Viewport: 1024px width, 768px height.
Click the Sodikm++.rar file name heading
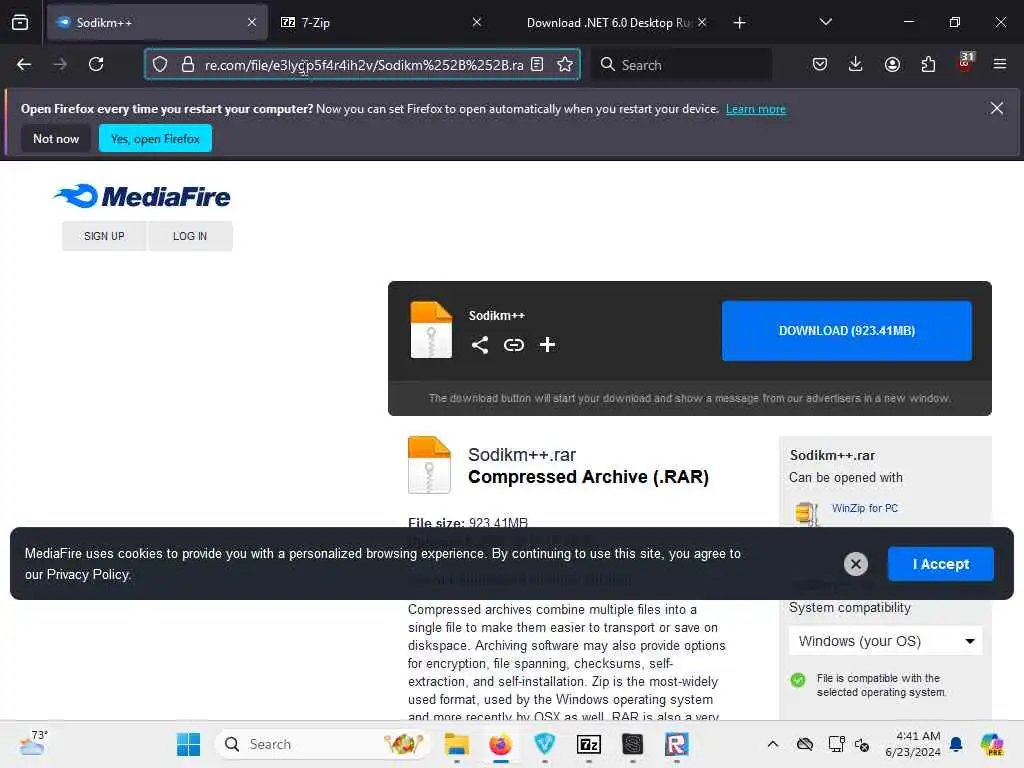(x=522, y=455)
